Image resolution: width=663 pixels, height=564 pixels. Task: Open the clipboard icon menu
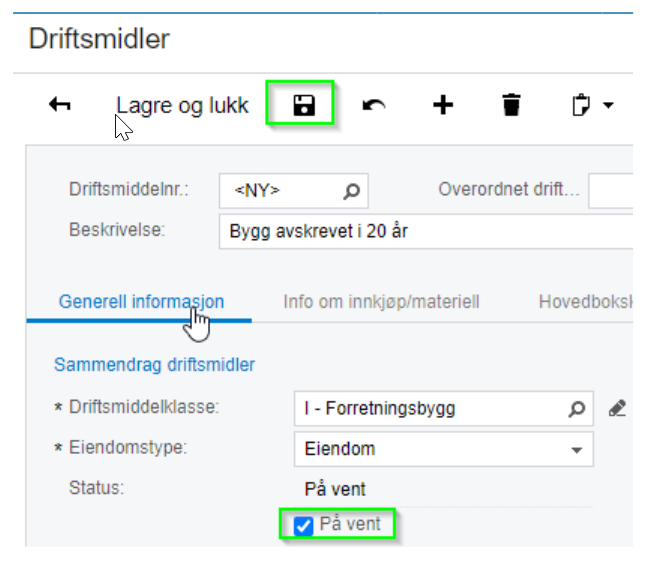581,105
